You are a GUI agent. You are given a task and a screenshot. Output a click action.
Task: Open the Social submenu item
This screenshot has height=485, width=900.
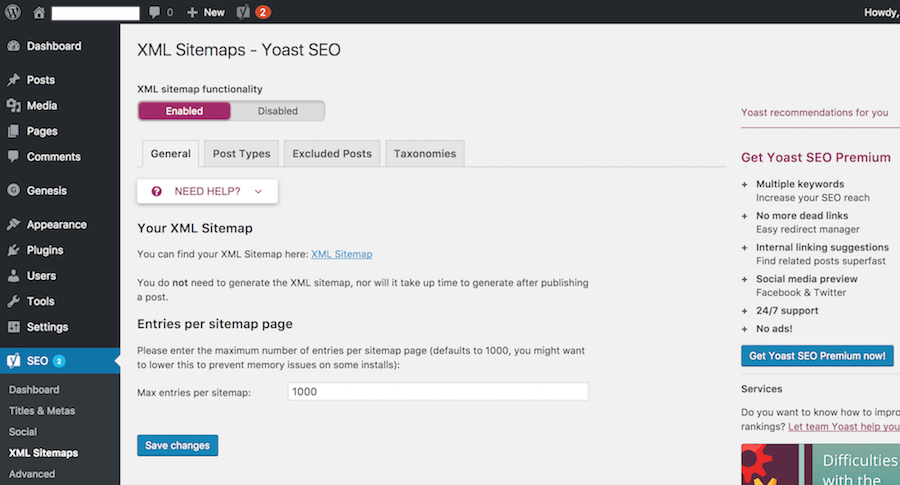click(23, 432)
